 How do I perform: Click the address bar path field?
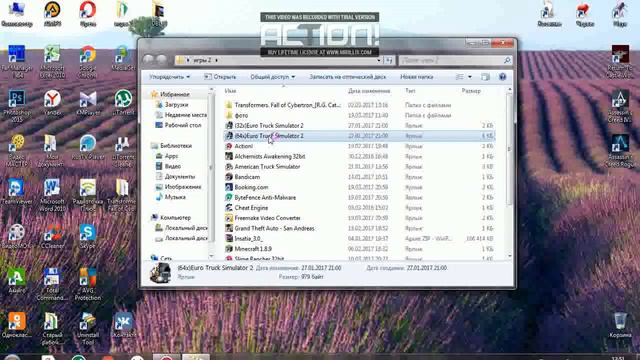click(x=278, y=60)
